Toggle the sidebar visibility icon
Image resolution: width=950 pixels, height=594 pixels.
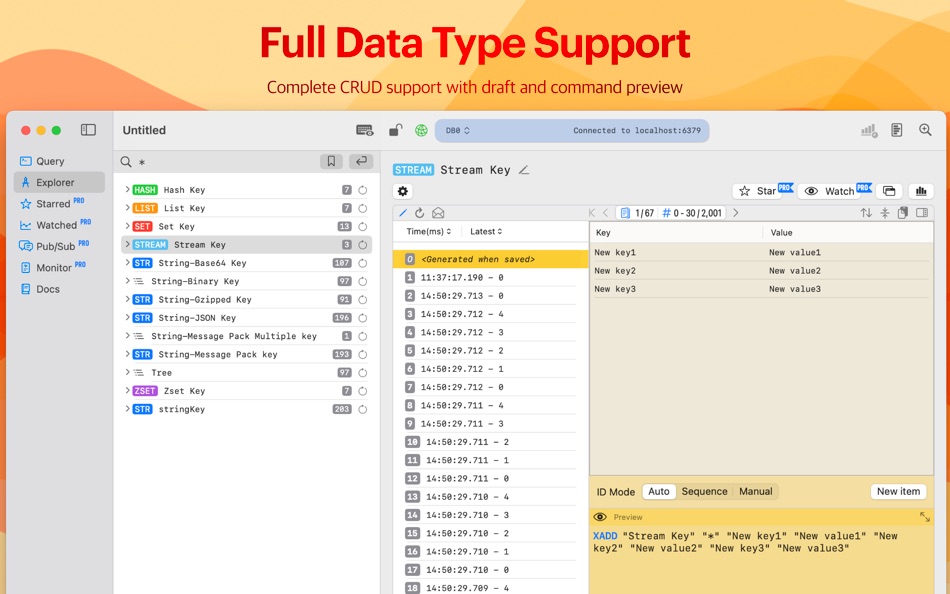tap(88, 130)
